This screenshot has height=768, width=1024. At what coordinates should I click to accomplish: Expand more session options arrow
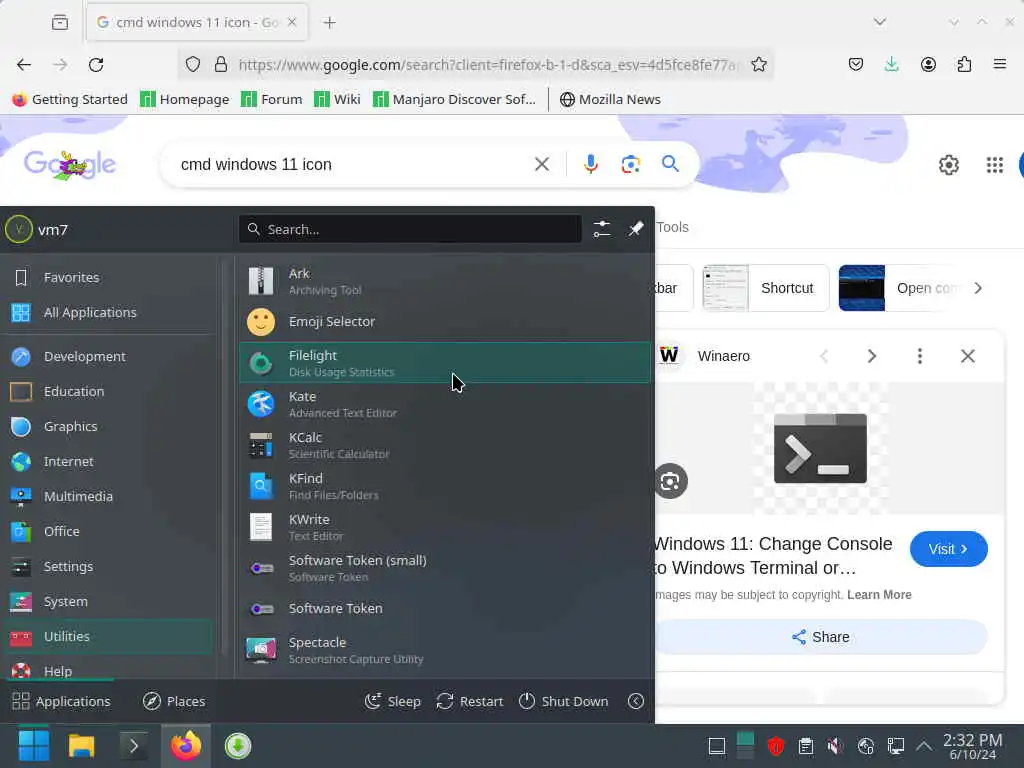(x=635, y=701)
